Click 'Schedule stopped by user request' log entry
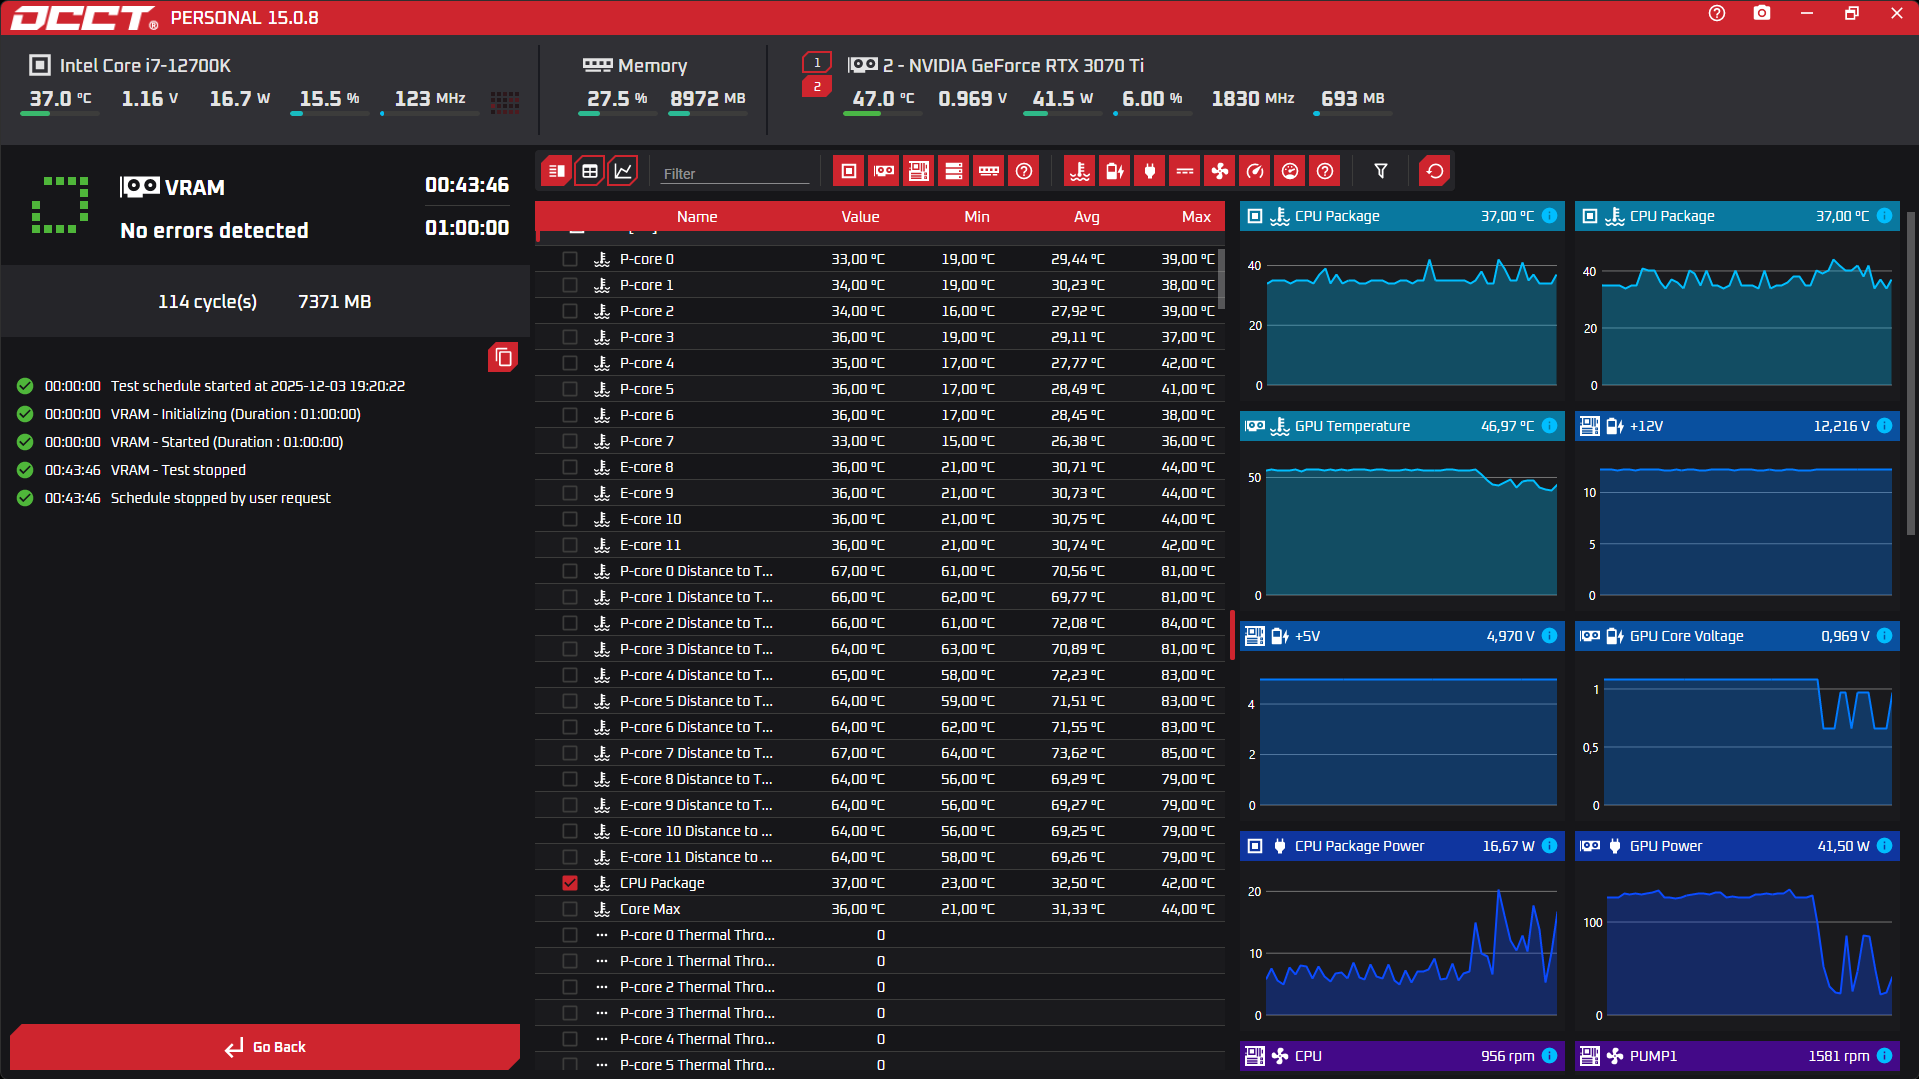The height and width of the screenshot is (1079, 1919). (220, 498)
